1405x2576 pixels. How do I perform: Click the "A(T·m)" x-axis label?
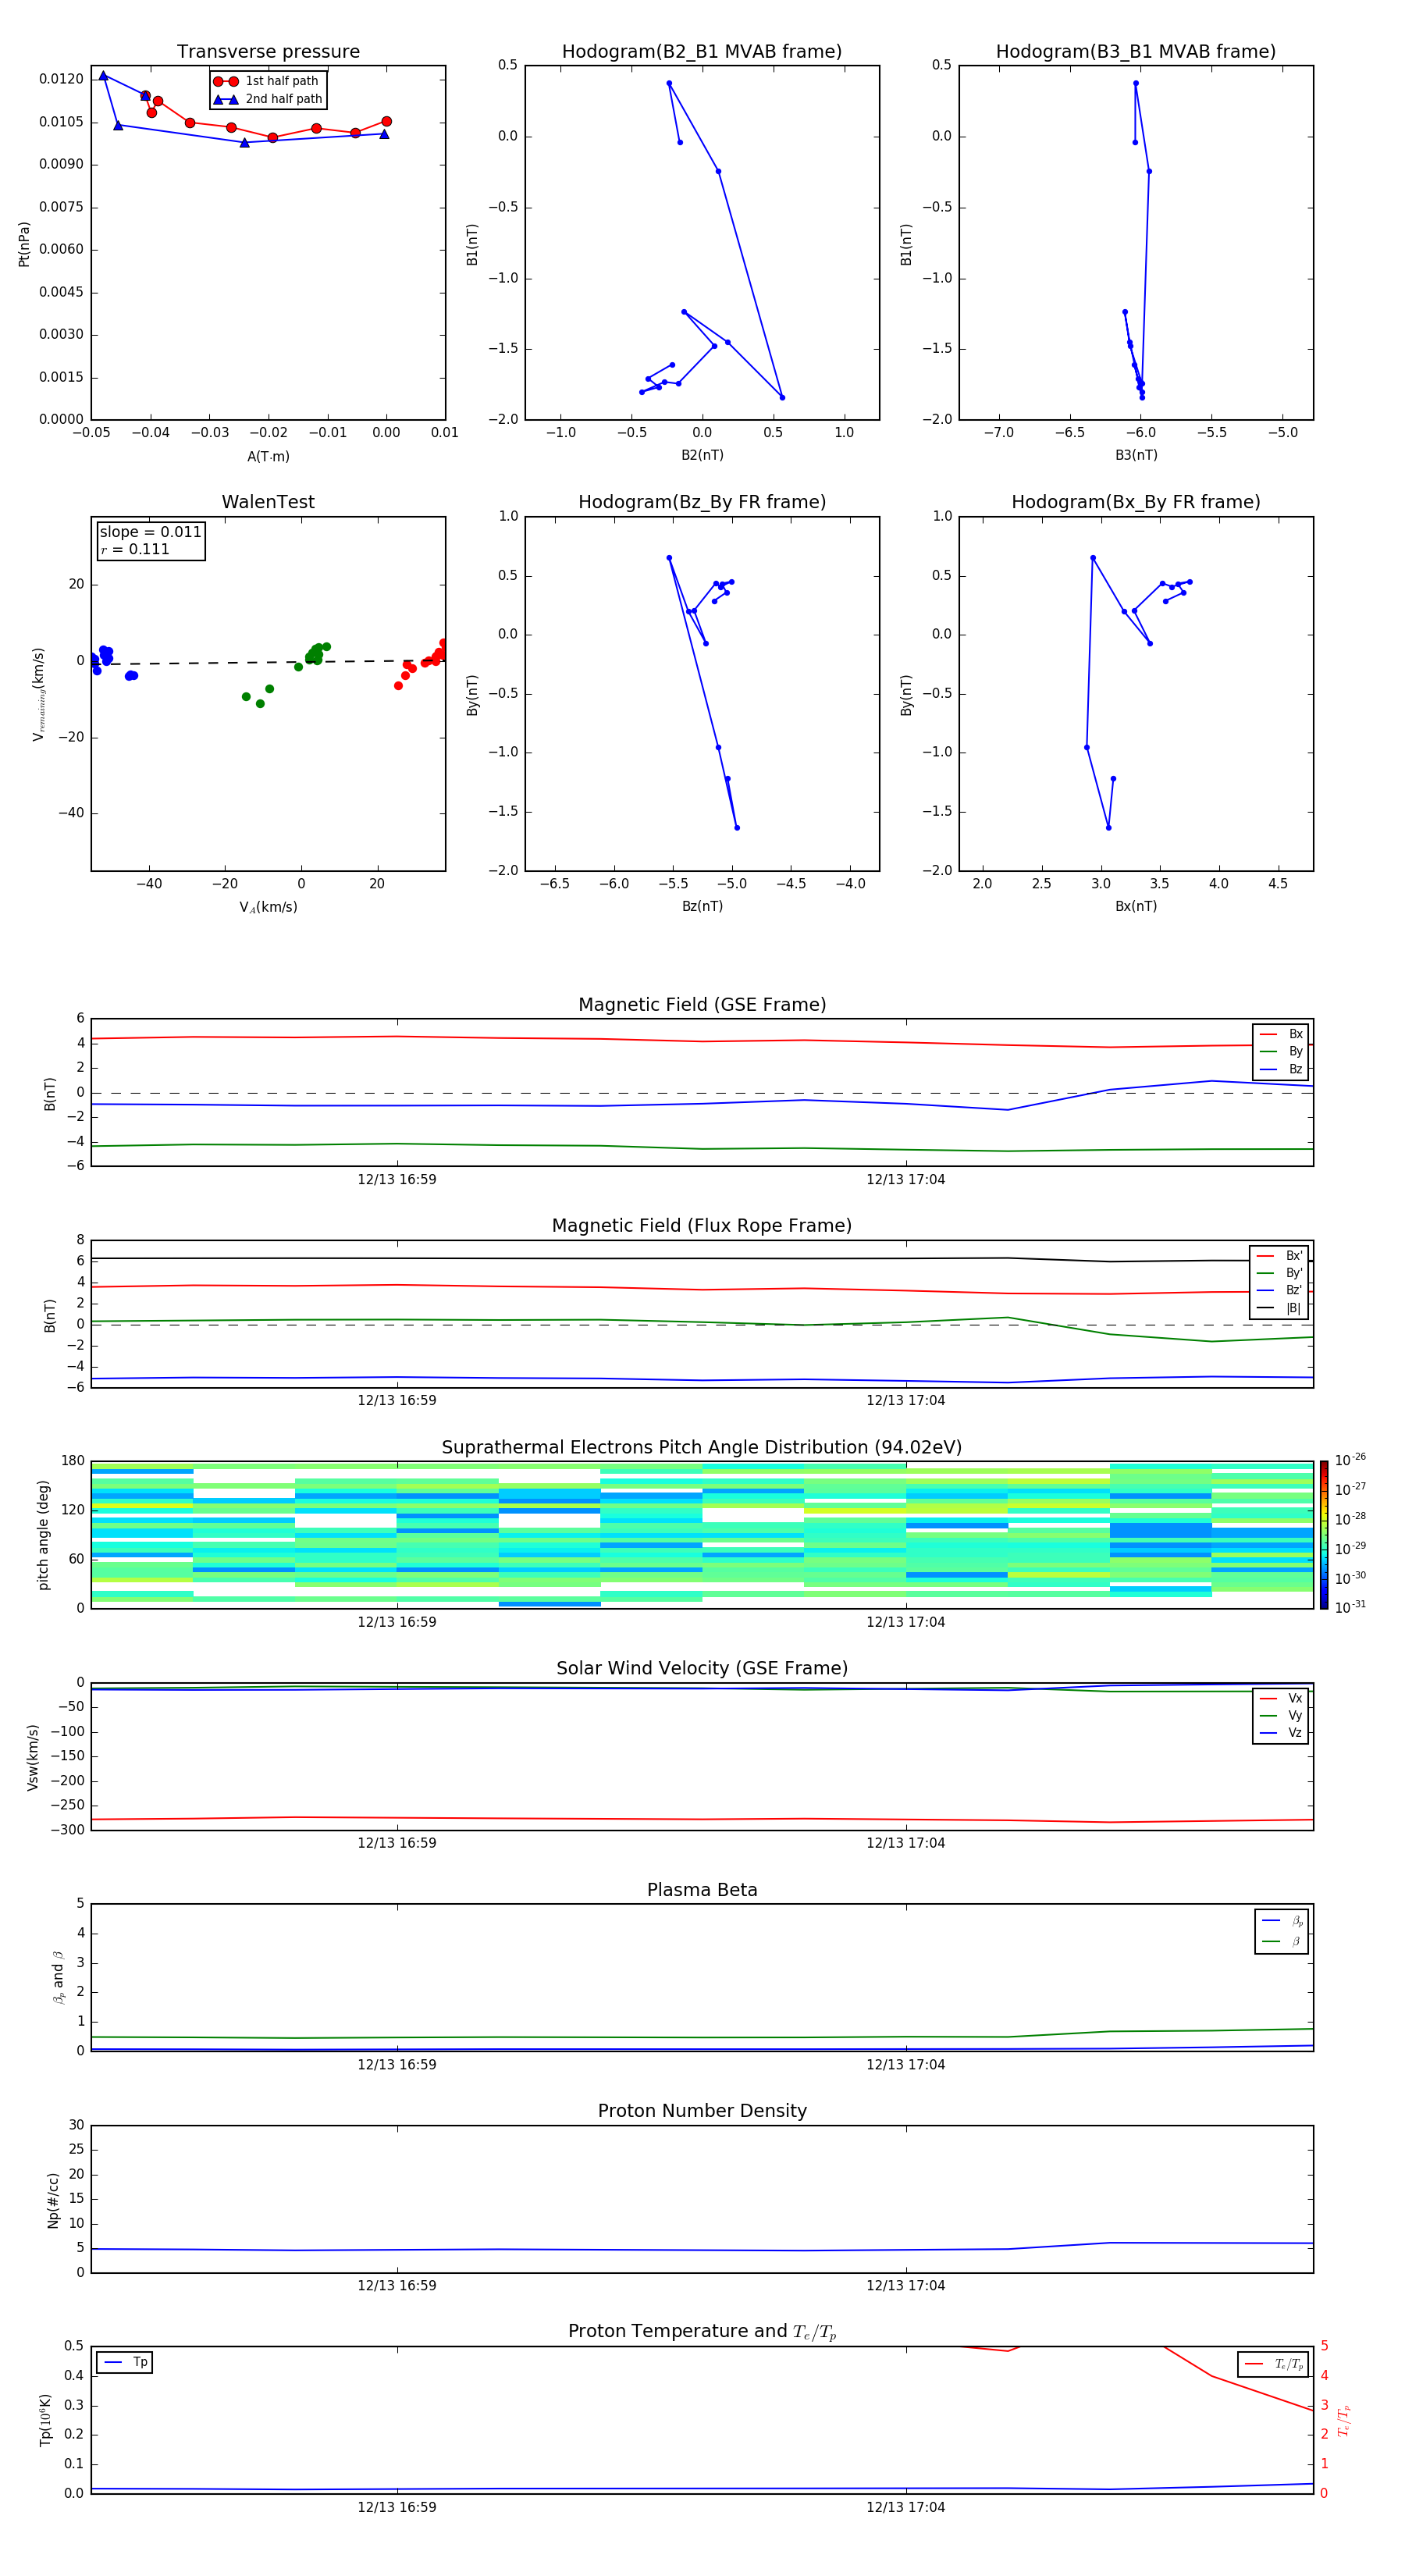click(268, 456)
